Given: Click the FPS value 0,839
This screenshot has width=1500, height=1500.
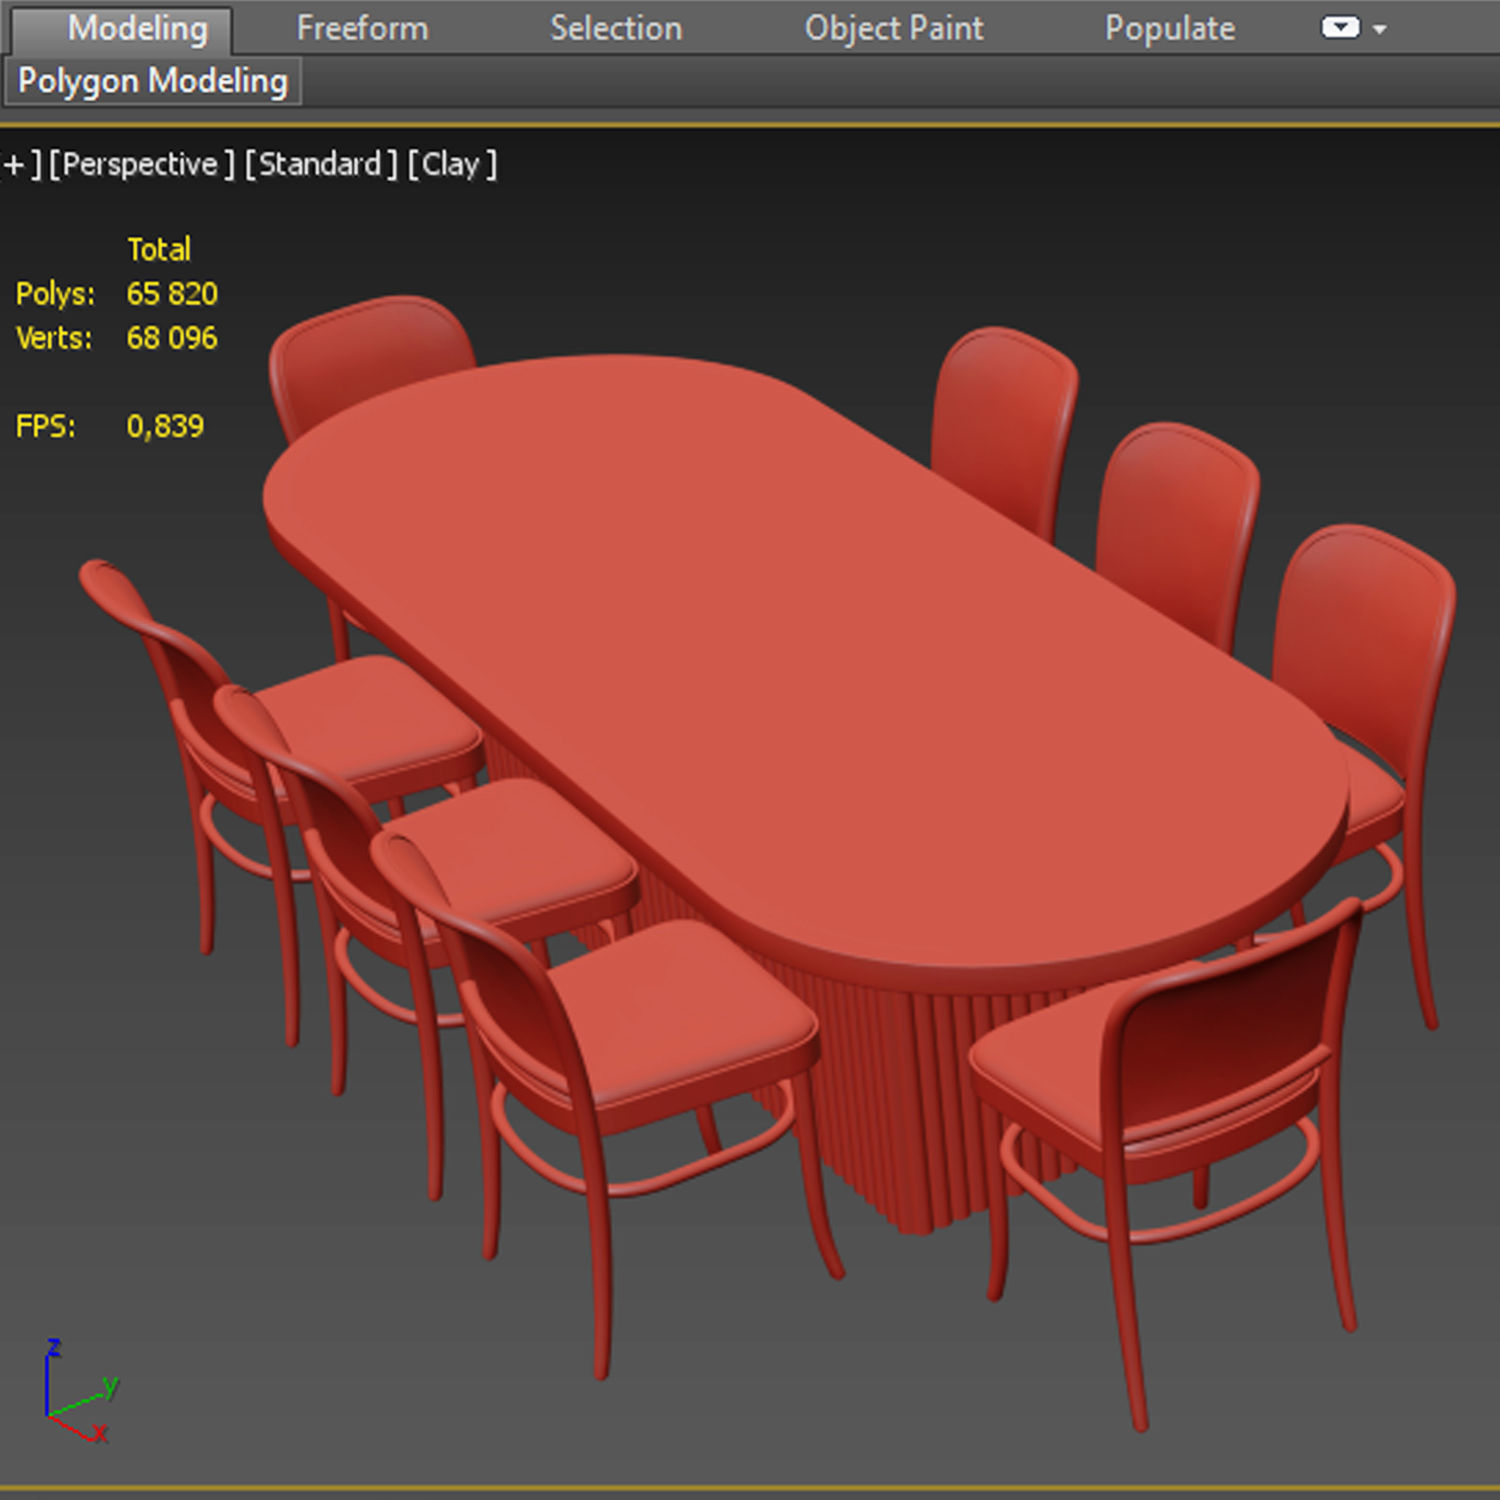Looking at the screenshot, I should 165,427.
